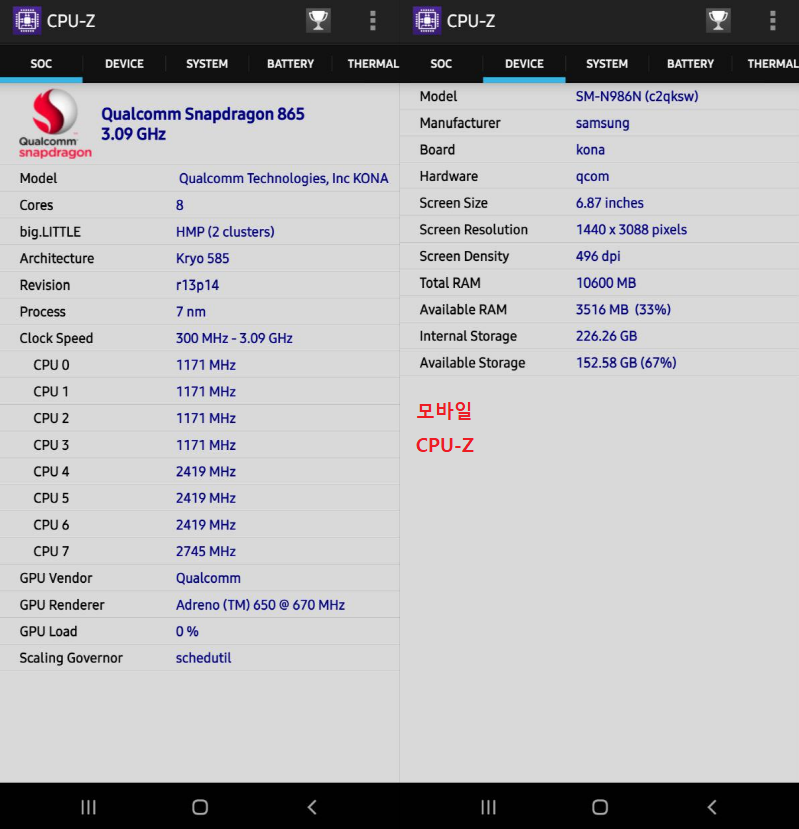Tap the Cores row value 8

(x=180, y=205)
